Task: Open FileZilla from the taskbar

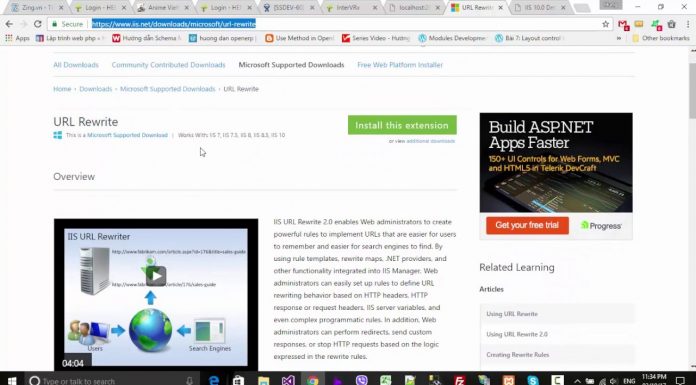Action: click(459, 380)
